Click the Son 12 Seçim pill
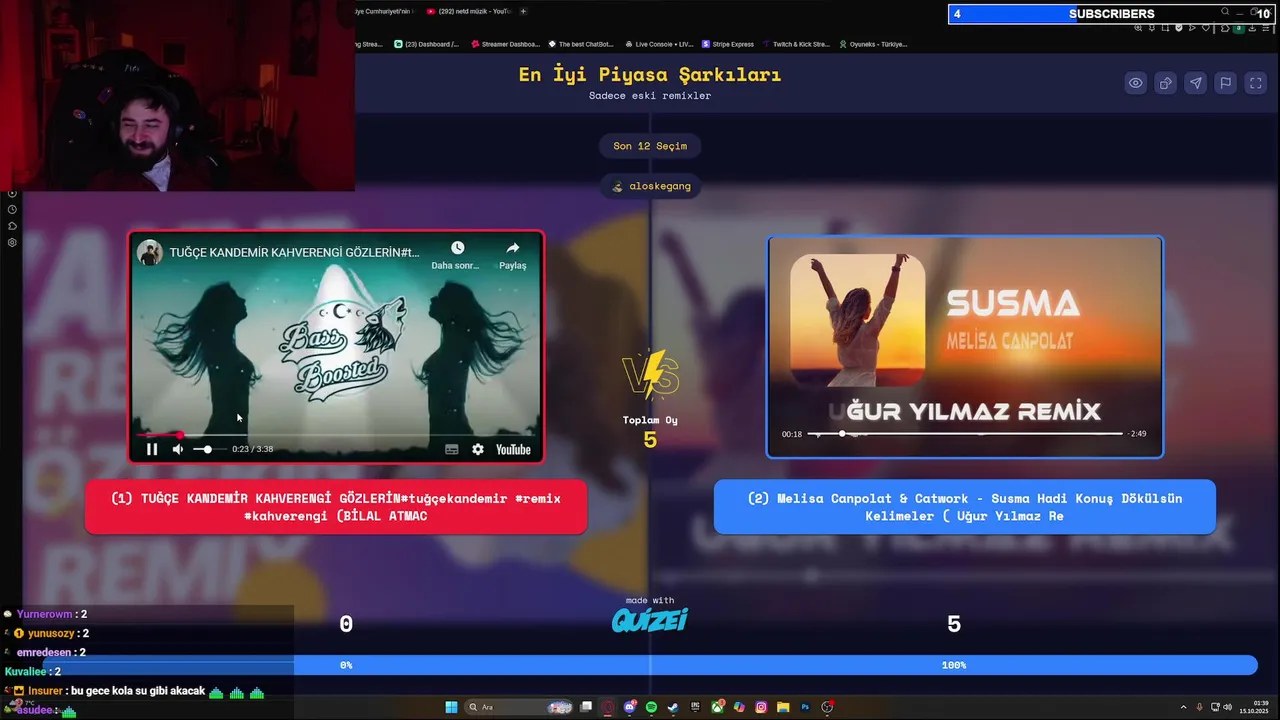1280x720 pixels. (x=650, y=146)
